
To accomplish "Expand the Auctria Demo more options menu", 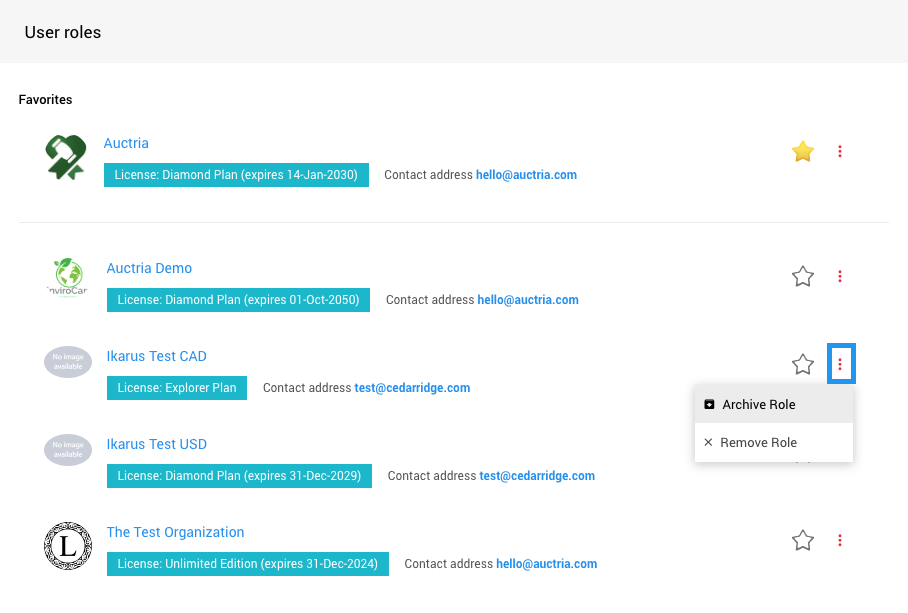I will (840, 277).
